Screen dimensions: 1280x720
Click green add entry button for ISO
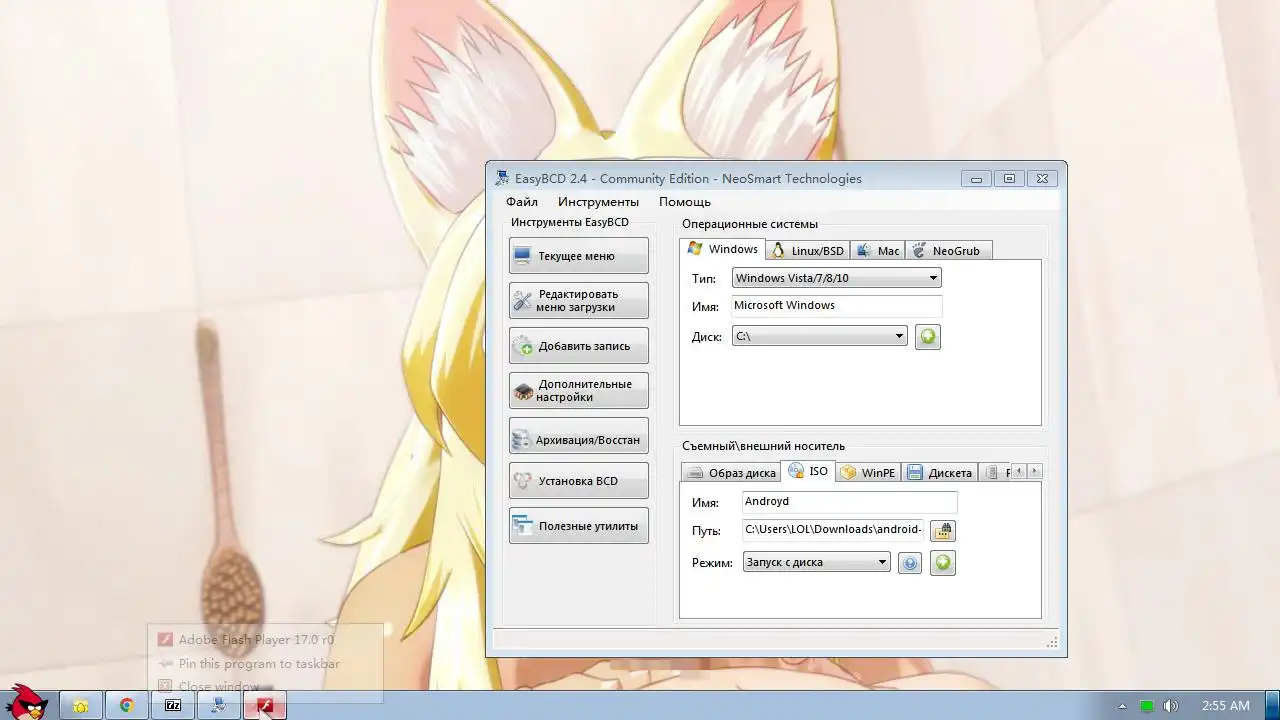click(x=942, y=563)
